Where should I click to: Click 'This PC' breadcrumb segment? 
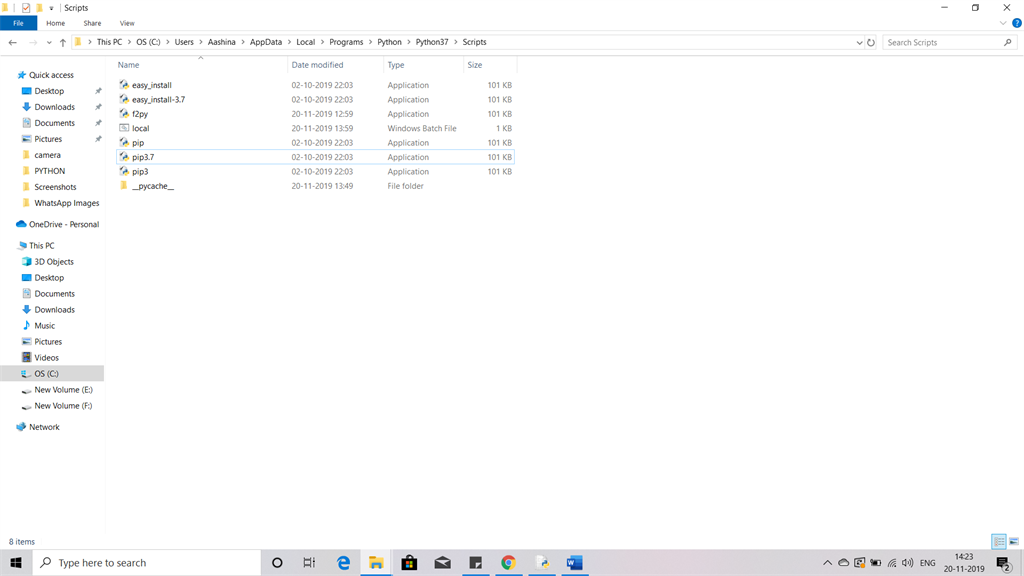pyautogui.click(x=109, y=42)
